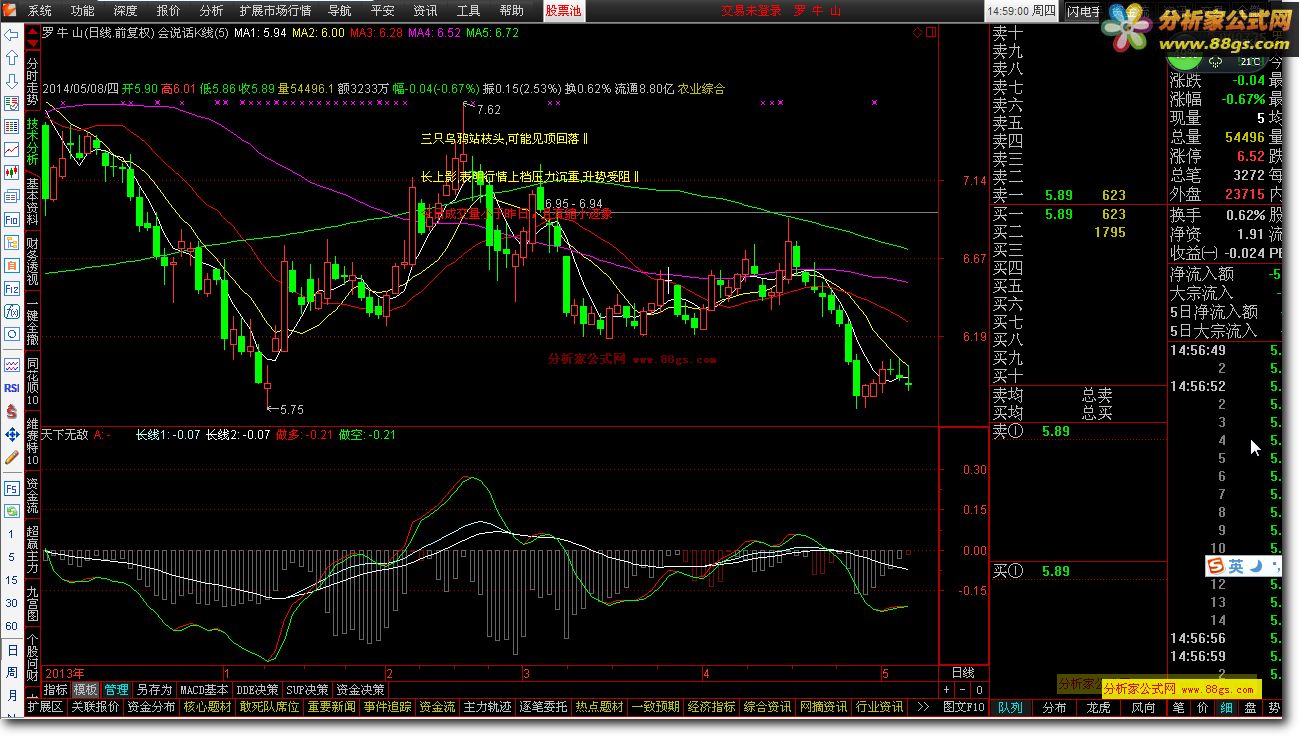Open the 技术分析 vertical tab
The width and height of the screenshot is (1301, 737).
[x=33, y=142]
